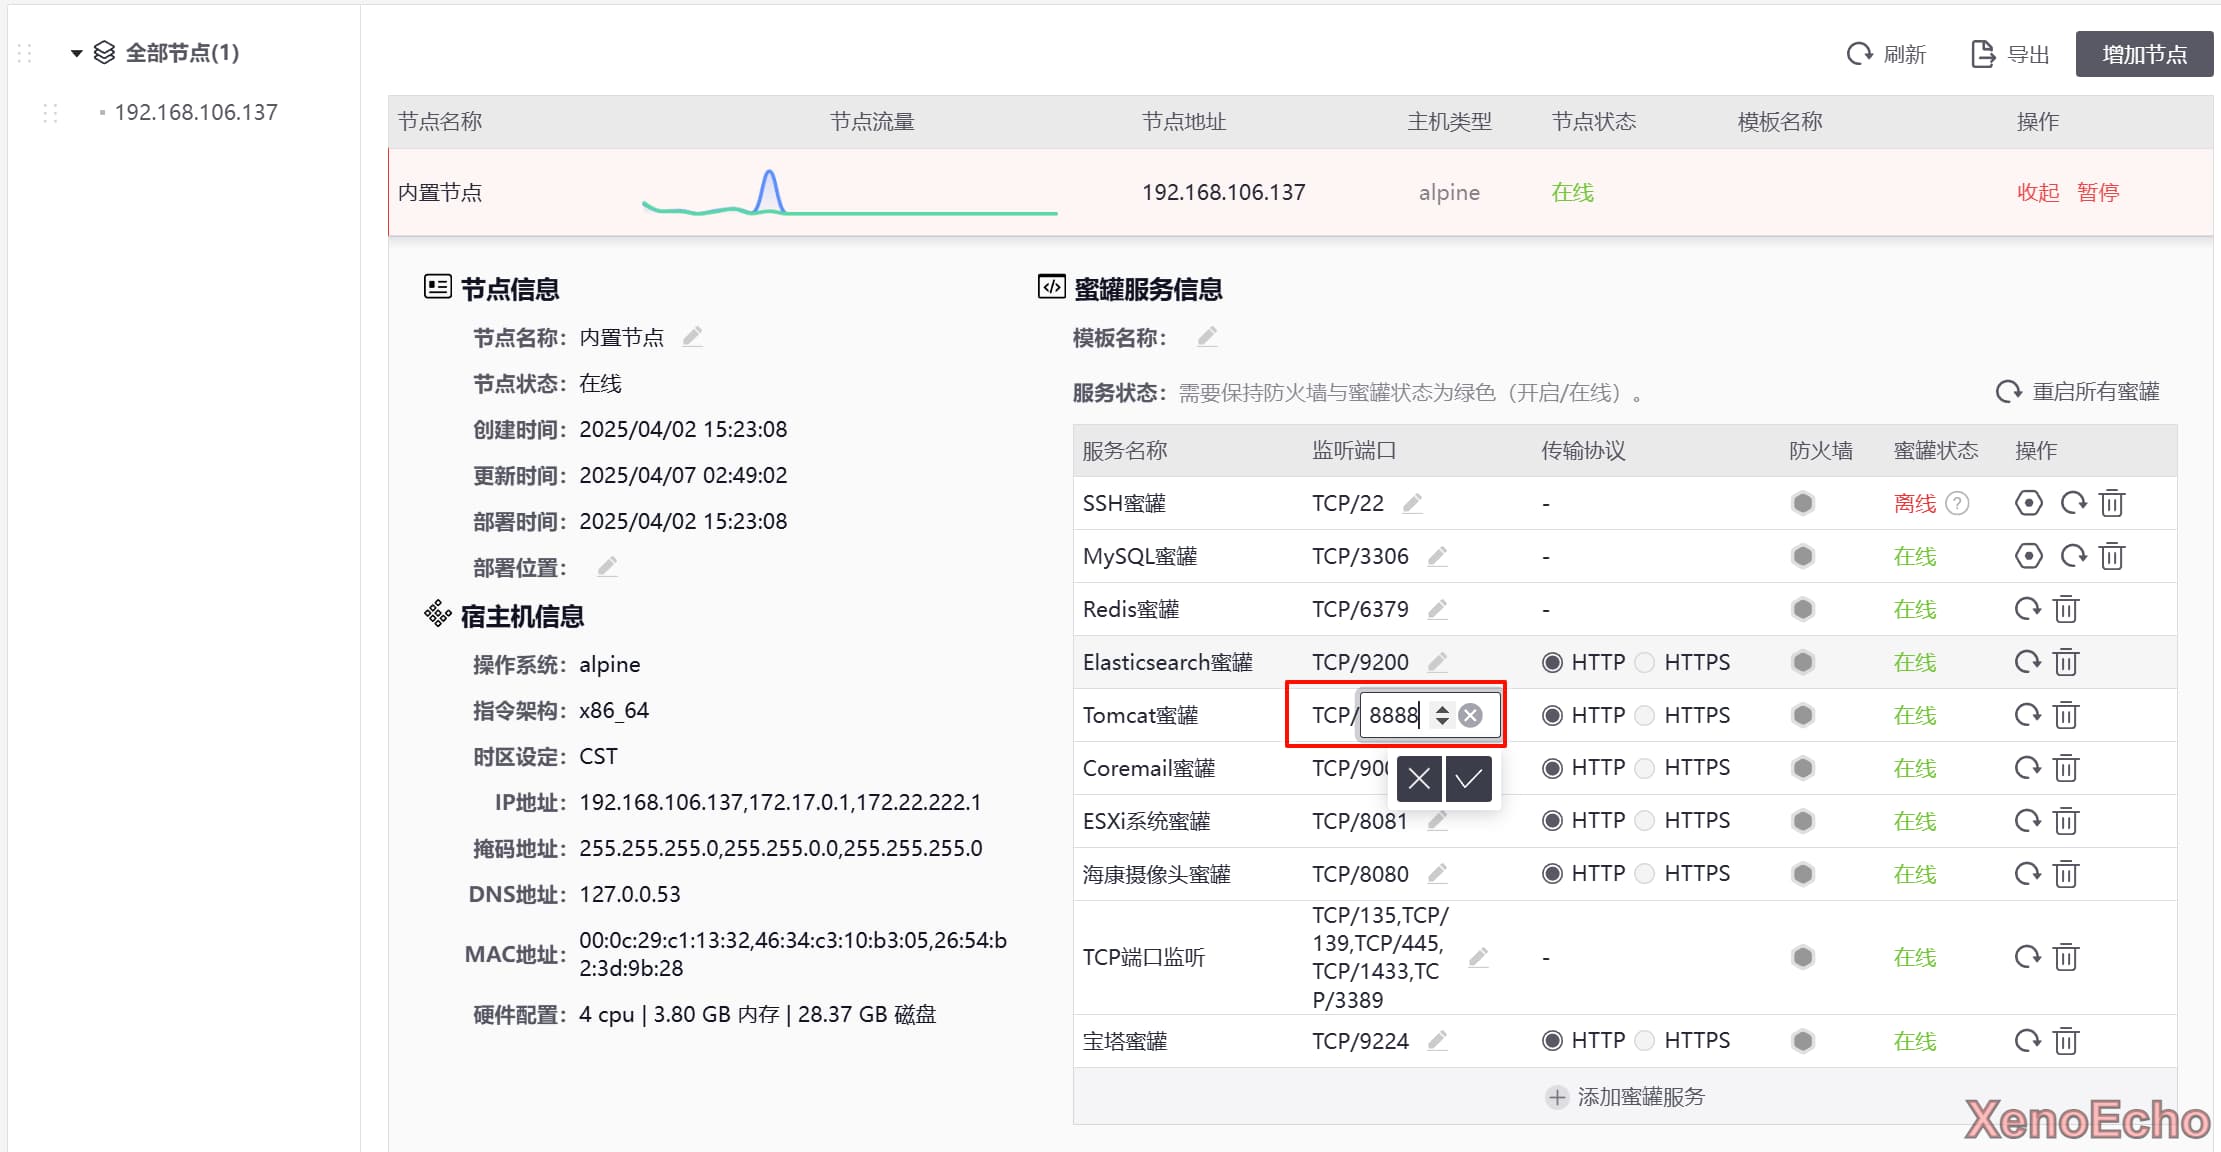Select node 192.168.106.137 in sidebar tree
2221x1152 pixels.
pyautogui.click(x=196, y=112)
